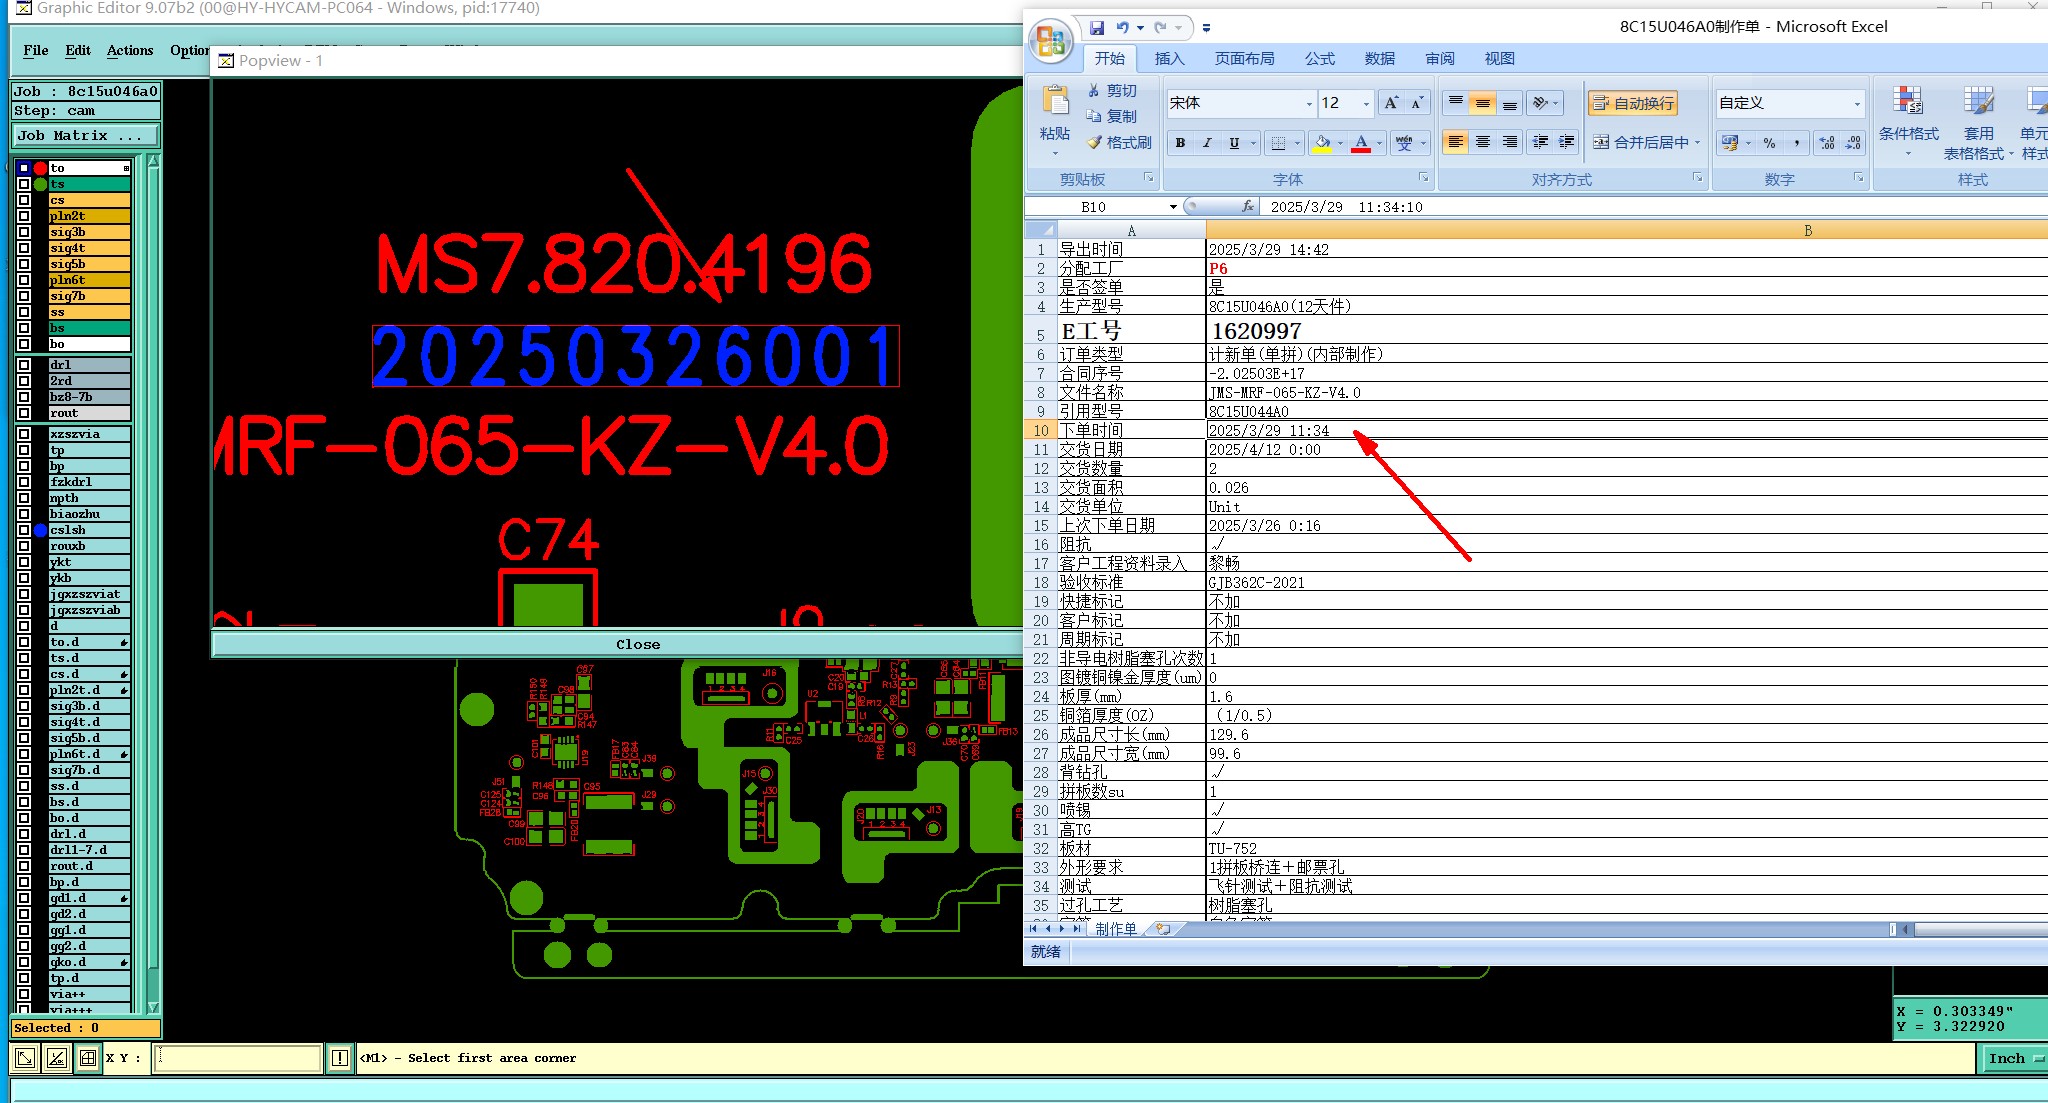Screen dimensions: 2048x1103
Task: Click the X Y coordinate input field
Action: [238, 1058]
